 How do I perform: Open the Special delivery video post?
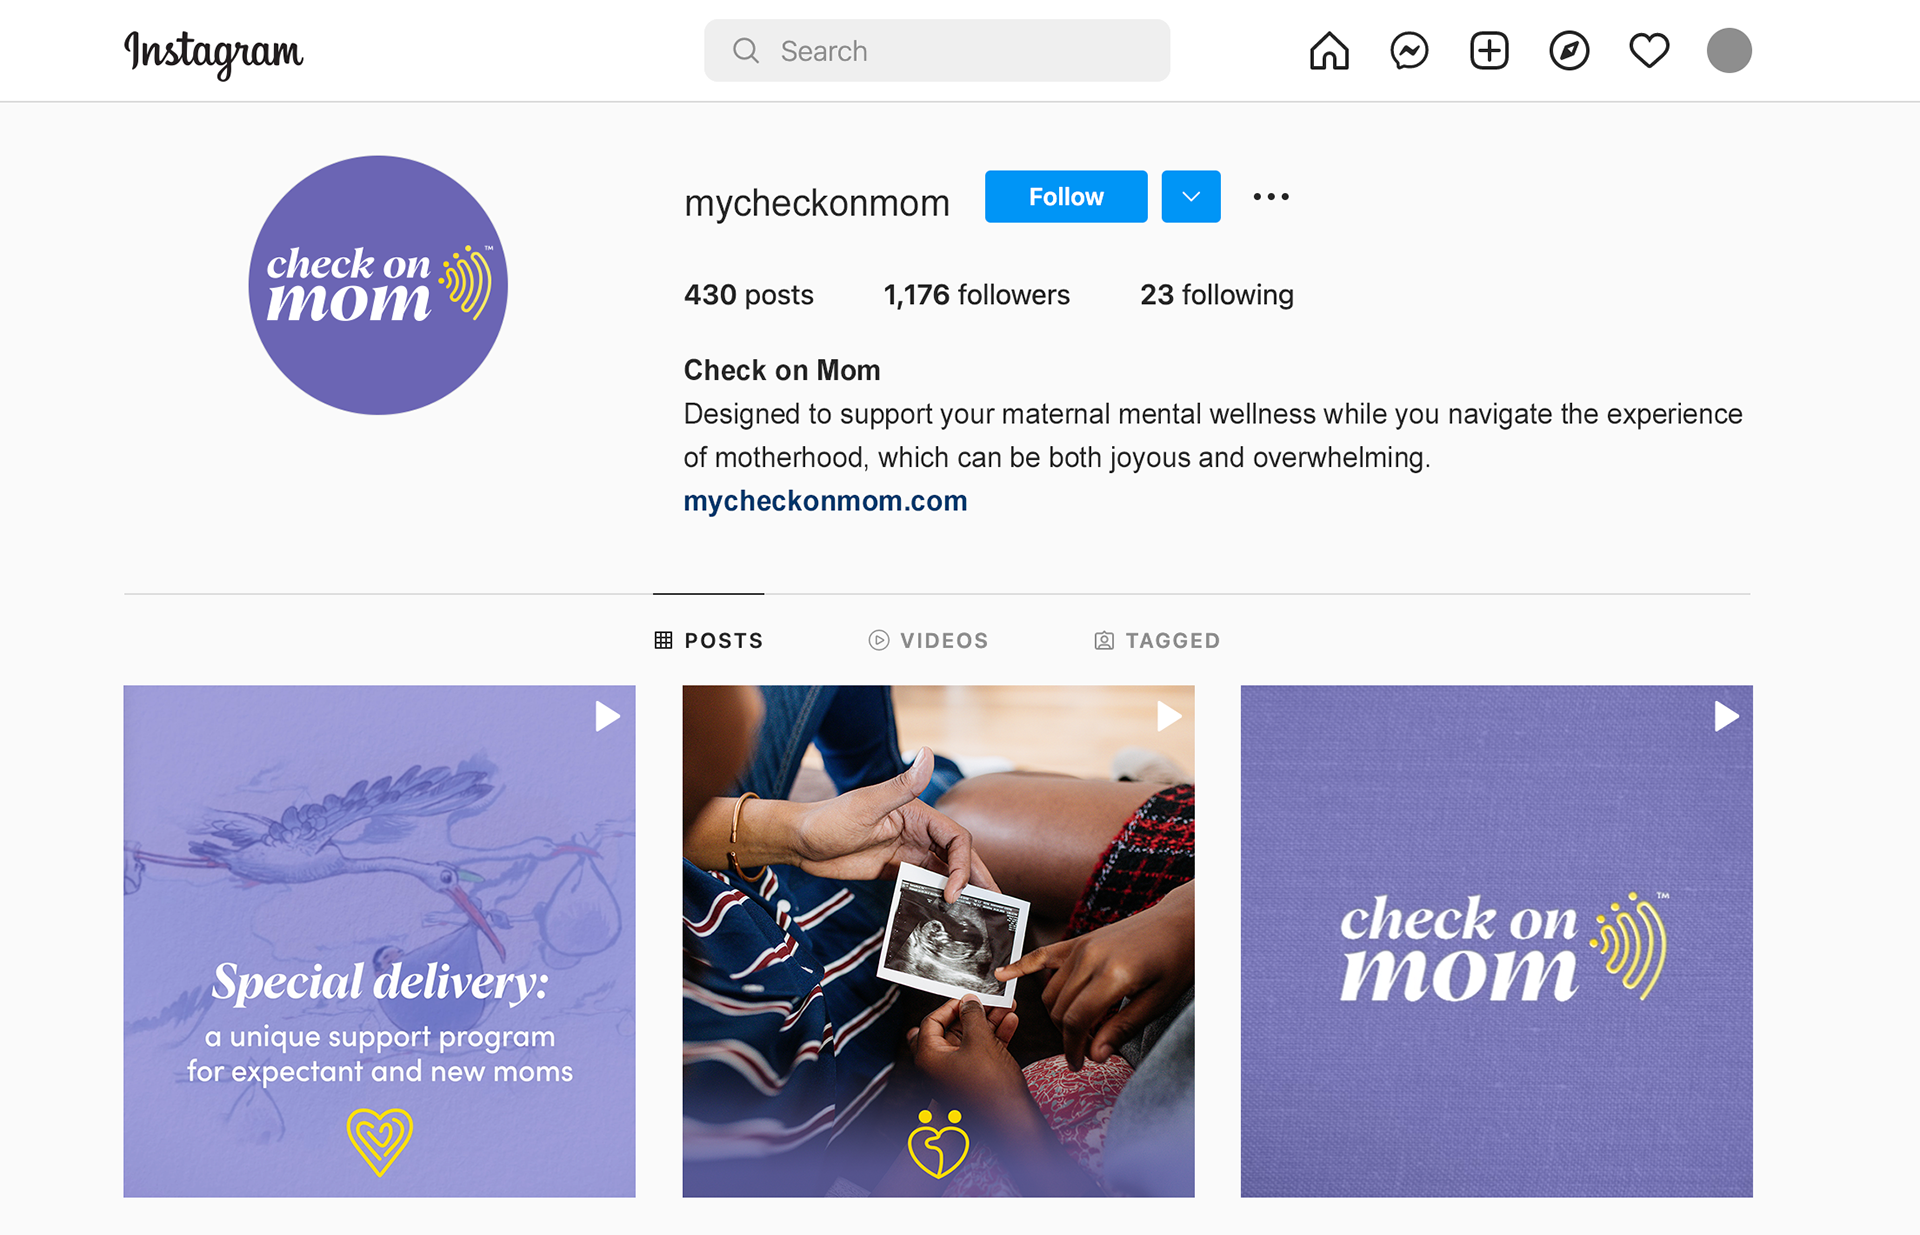pyautogui.click(x=379, y=941)
